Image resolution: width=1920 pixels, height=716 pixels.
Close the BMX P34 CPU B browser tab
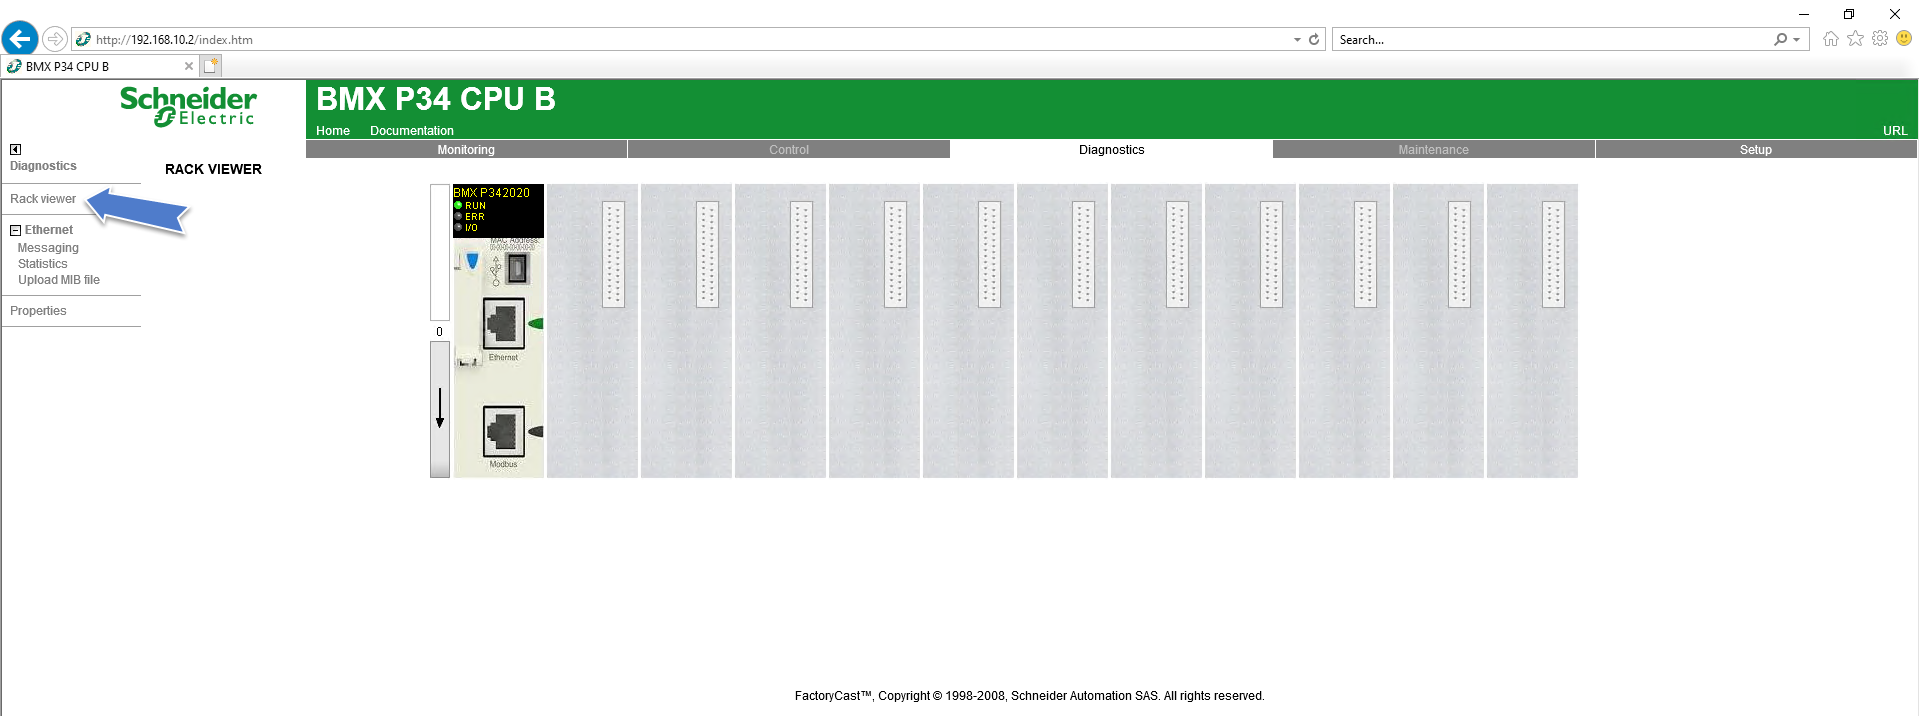(189, 66)
